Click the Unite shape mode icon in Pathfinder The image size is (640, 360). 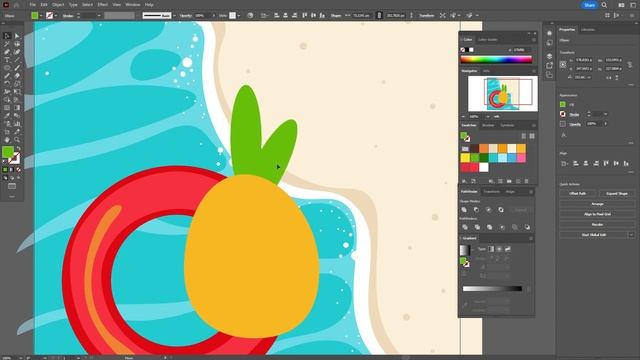pos(464,210)
